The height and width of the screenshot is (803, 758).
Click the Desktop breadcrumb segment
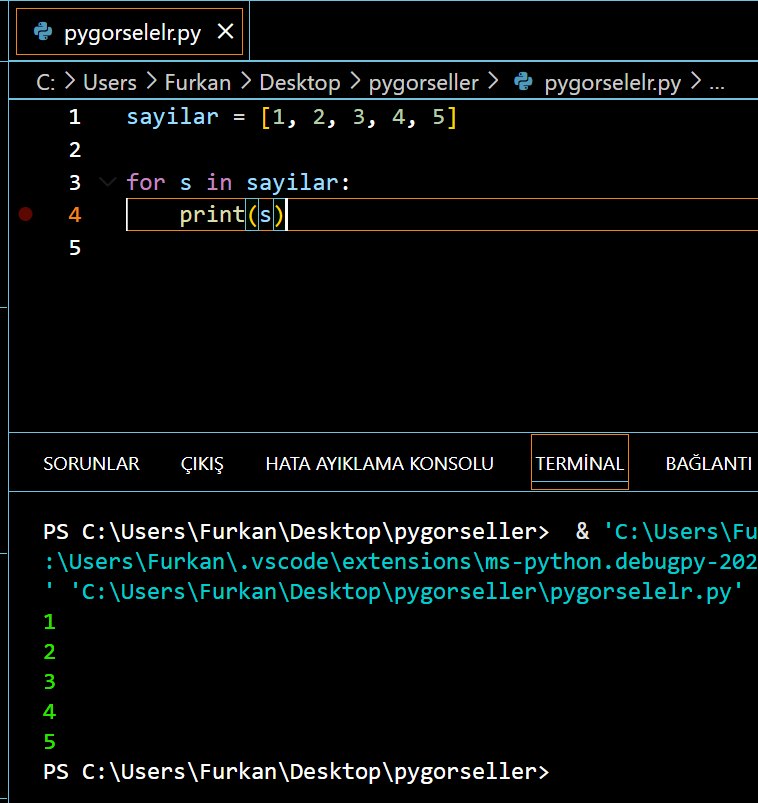pos(299,82)
